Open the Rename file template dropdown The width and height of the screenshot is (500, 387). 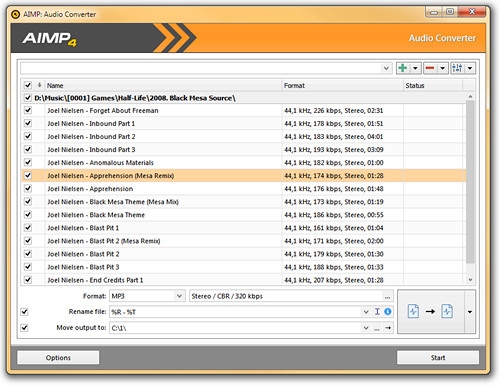[x=366, y=312]
